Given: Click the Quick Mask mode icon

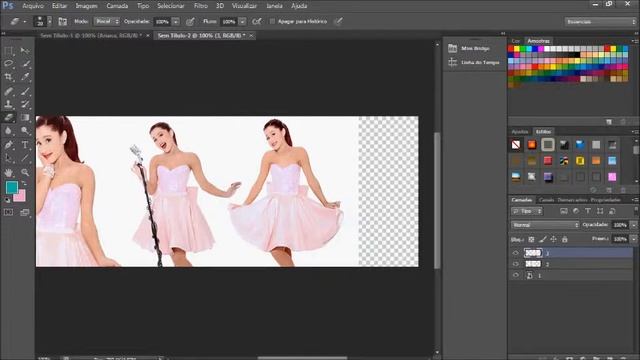Looking at the screenshot, I should click(x=8, y=212).
